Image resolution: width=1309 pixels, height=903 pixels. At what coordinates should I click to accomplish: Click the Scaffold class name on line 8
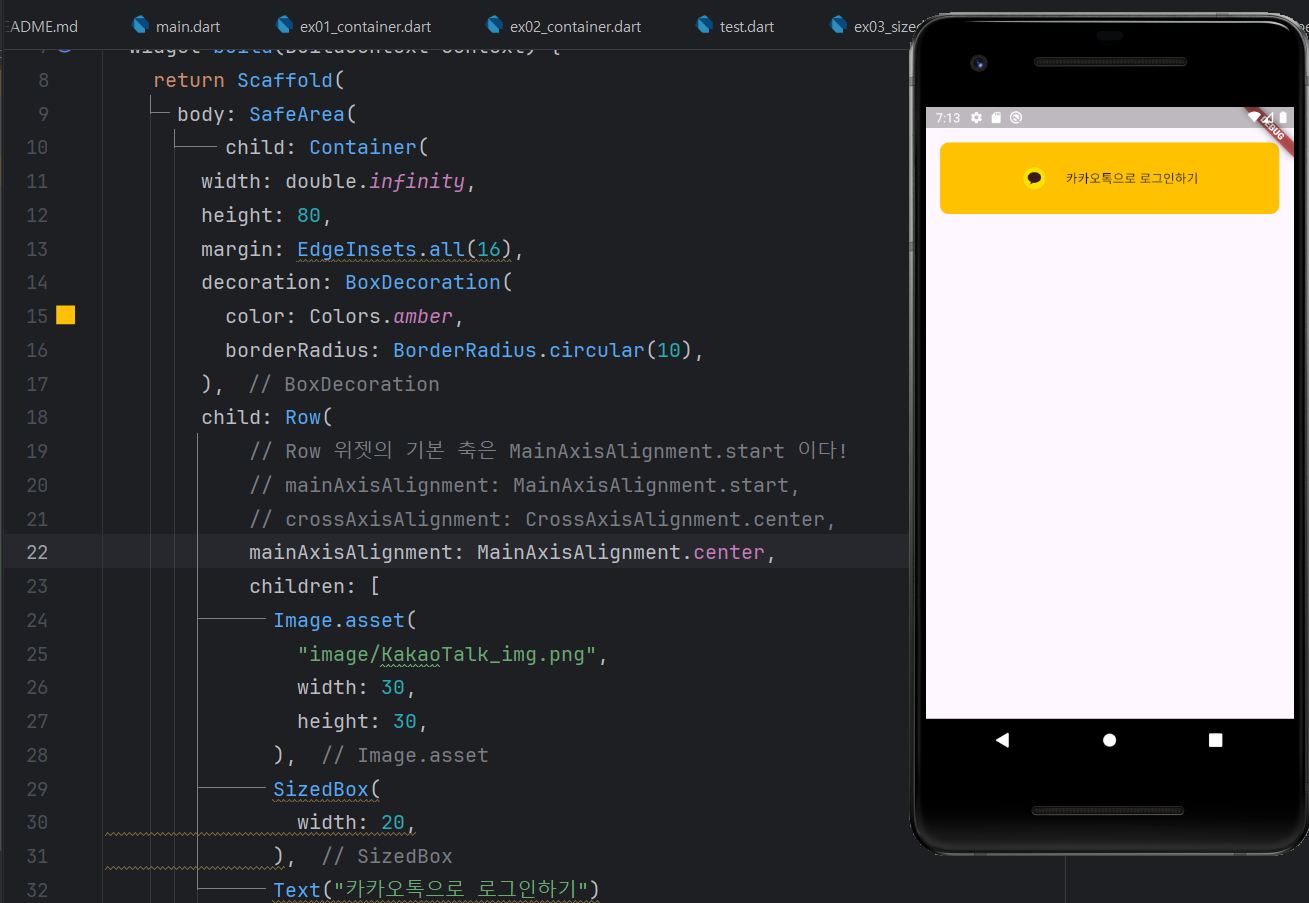[x=285, y=80]
